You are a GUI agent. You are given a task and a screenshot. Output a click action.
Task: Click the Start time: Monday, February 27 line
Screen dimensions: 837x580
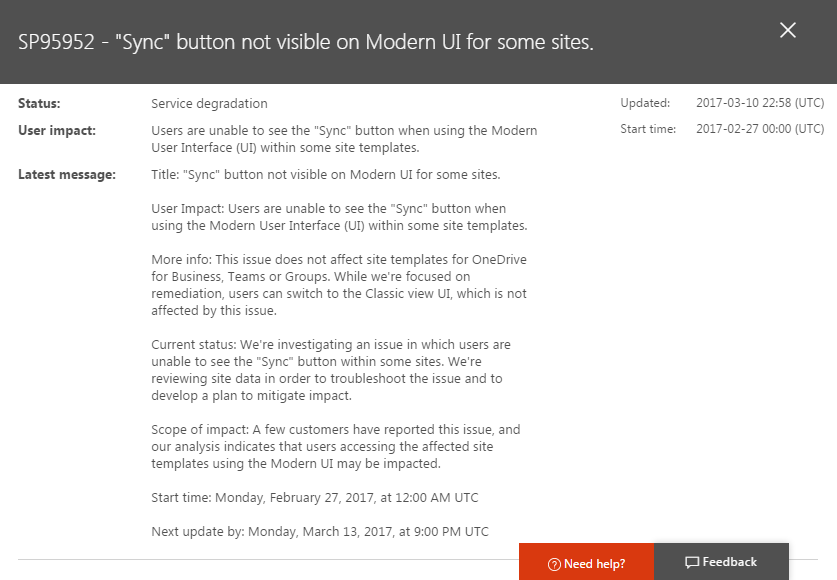tap(315, 498)
